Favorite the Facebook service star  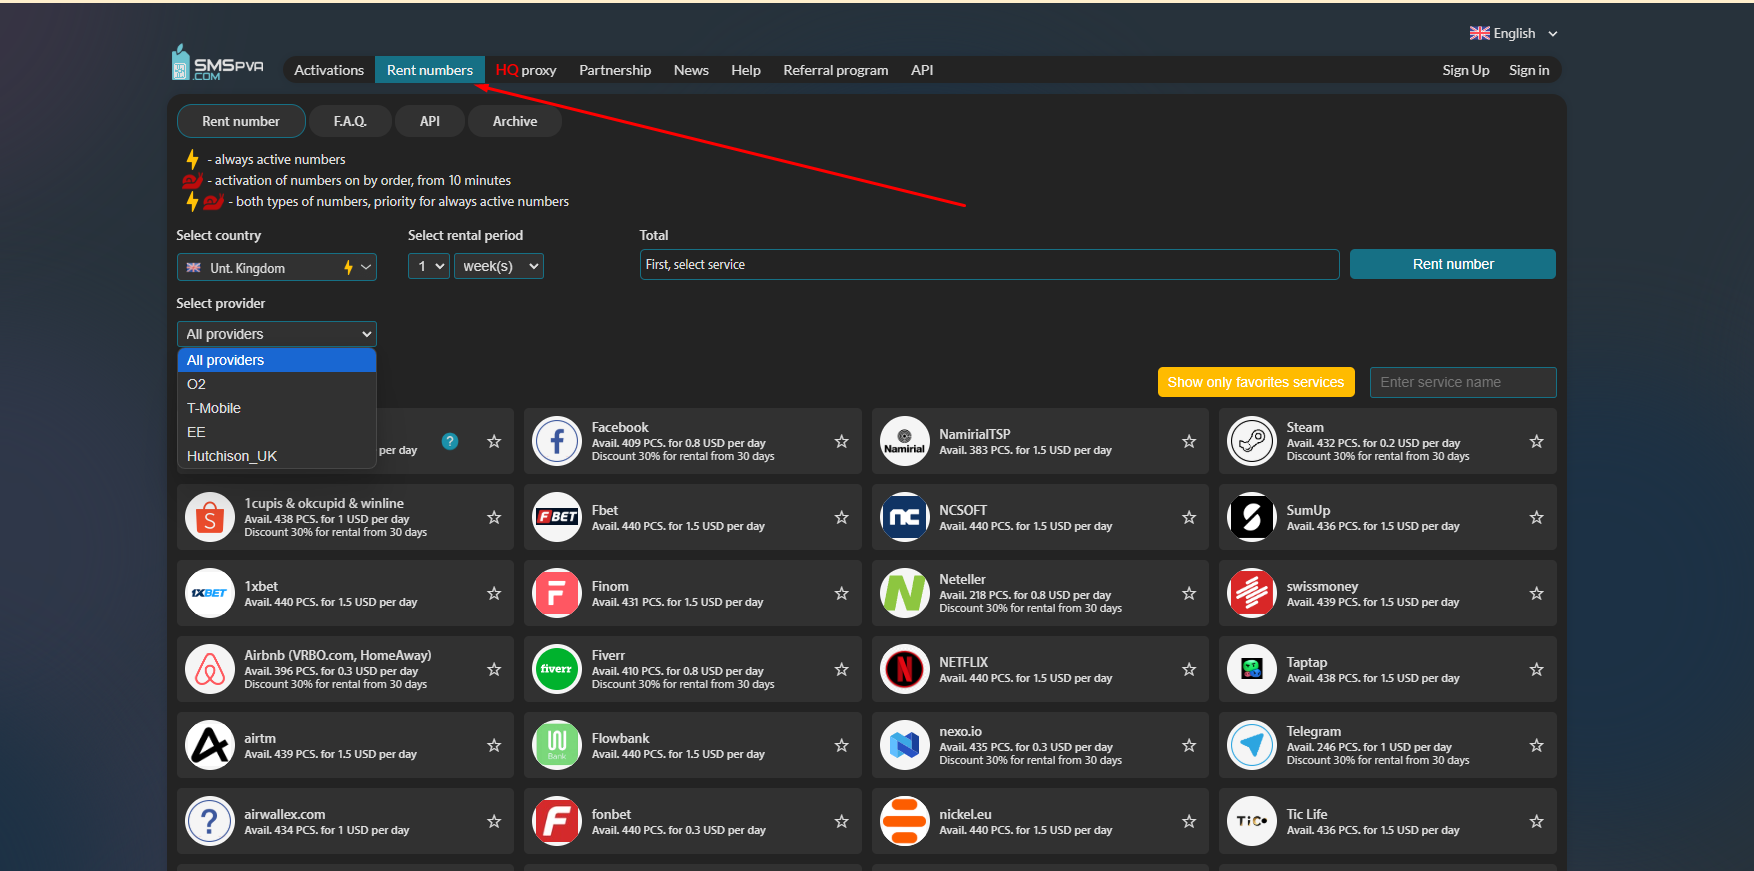coord(842,441)
